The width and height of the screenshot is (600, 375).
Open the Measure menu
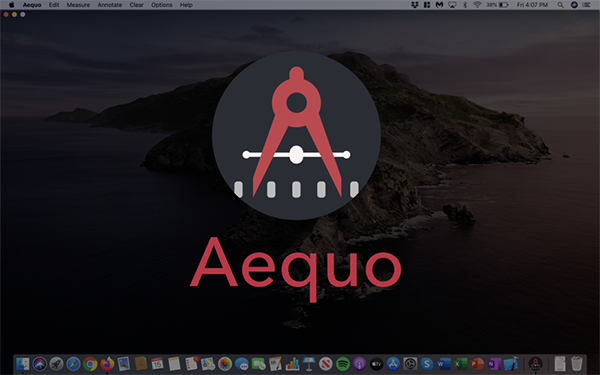point(78,5)
